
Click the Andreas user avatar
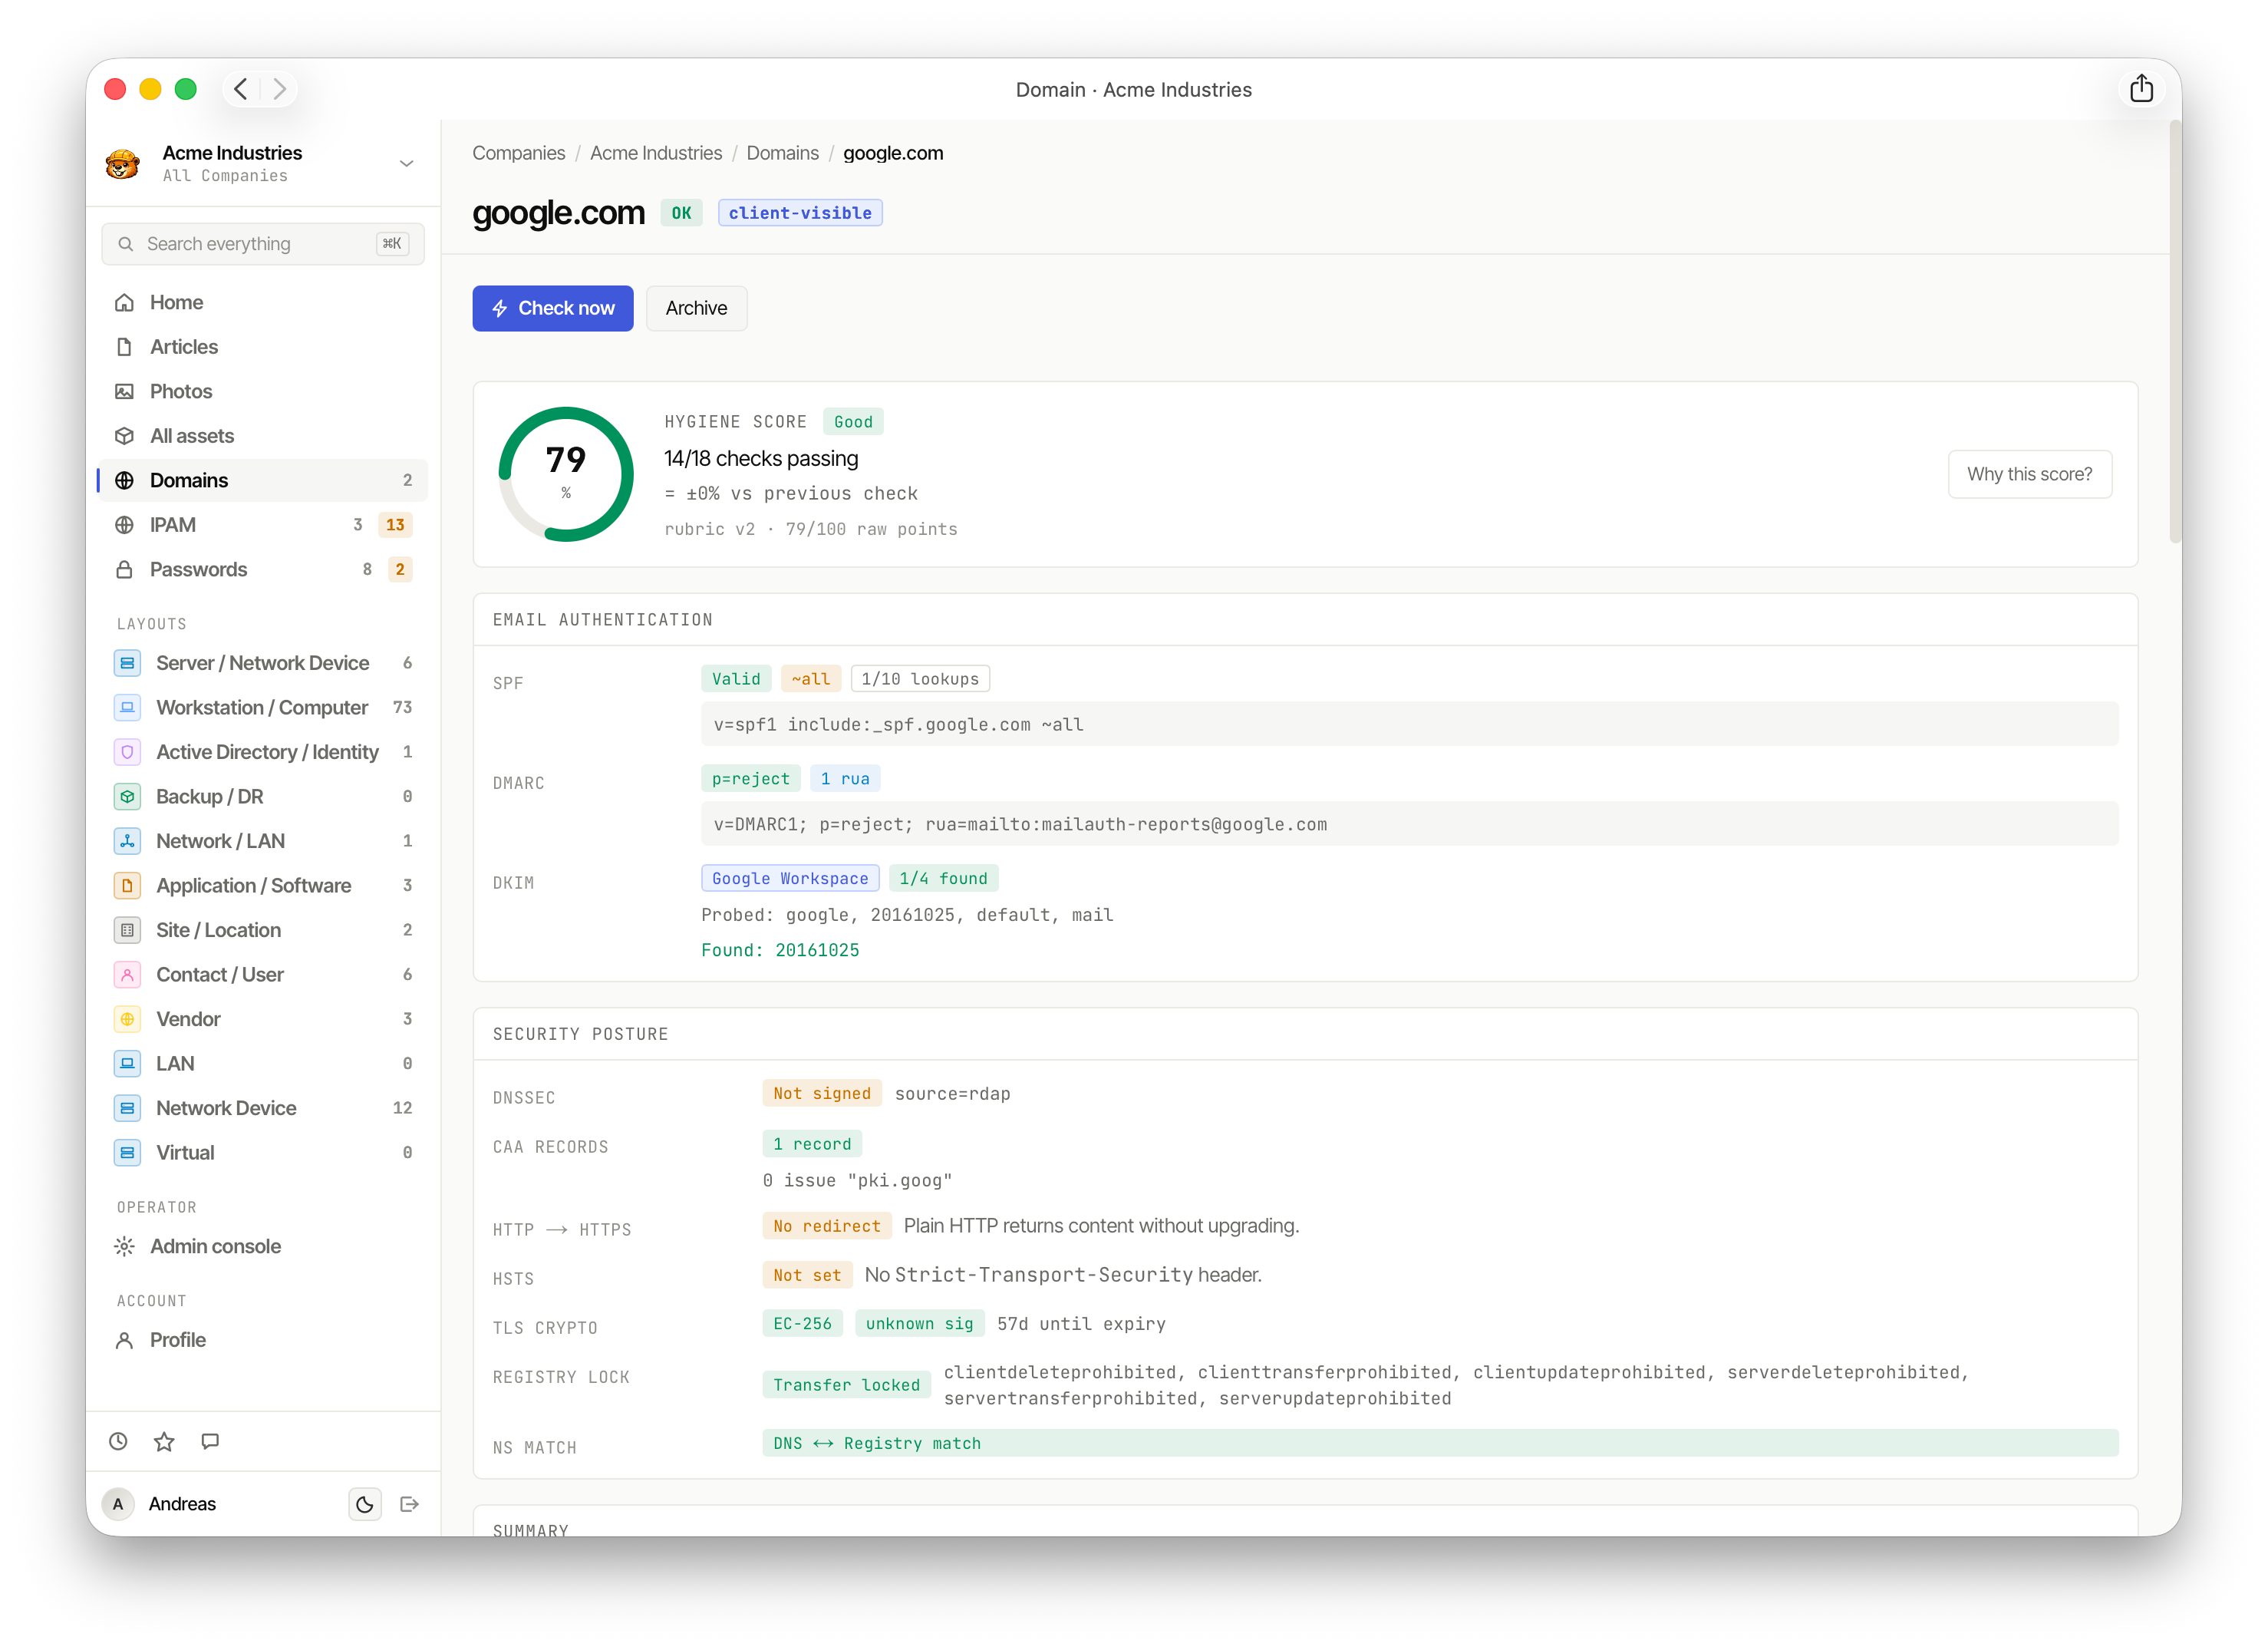pyautogui.click(x=118, y=1504)
